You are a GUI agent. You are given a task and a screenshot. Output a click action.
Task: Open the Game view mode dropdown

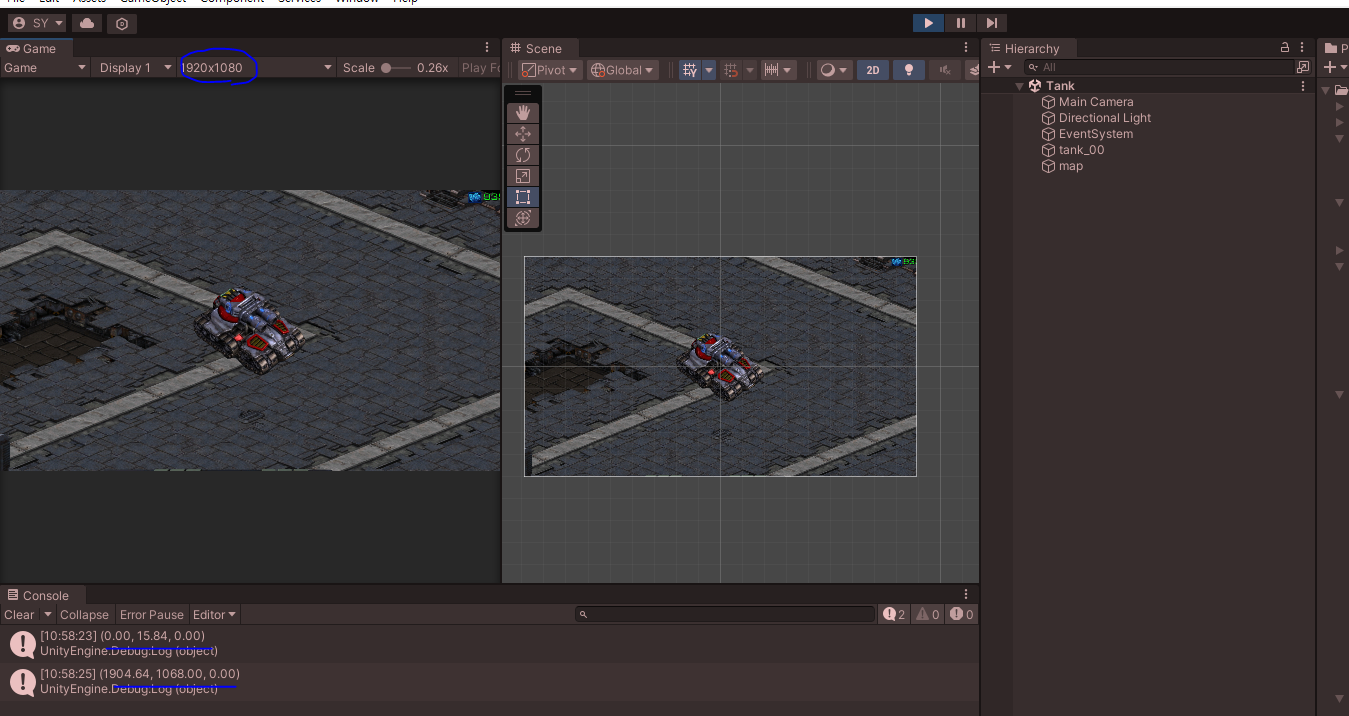click(x=45, y=68)
